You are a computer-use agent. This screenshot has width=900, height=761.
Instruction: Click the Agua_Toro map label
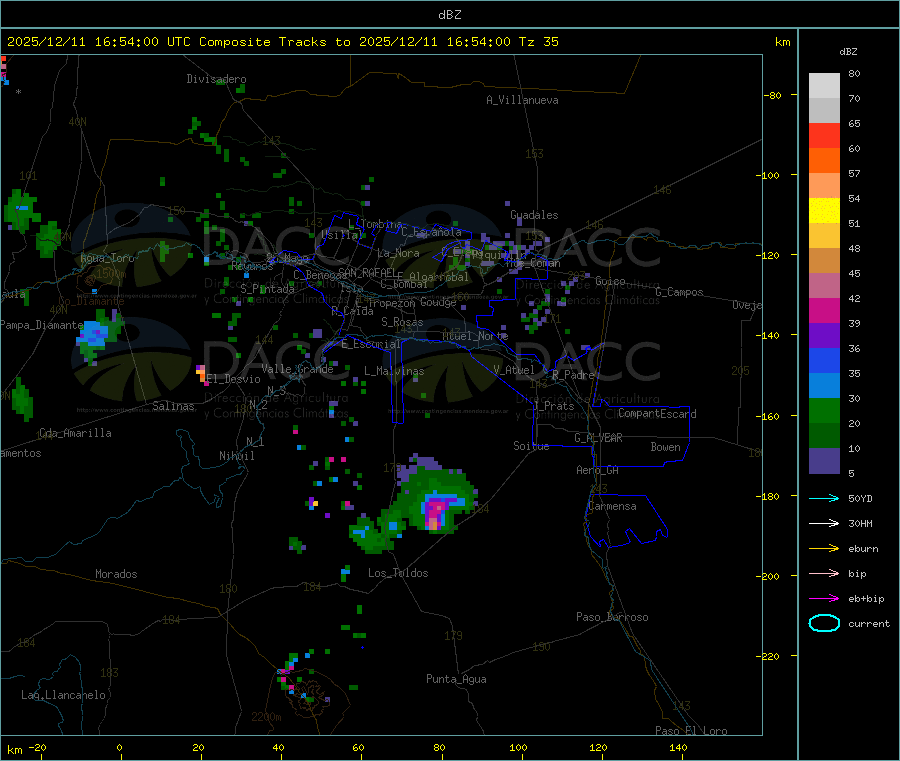107,258
